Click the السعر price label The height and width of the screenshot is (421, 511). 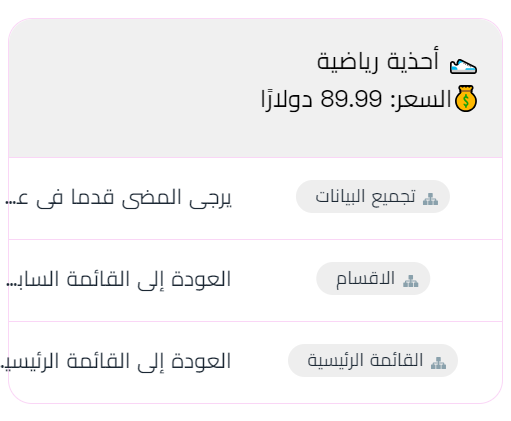click(x=421, y=99)
